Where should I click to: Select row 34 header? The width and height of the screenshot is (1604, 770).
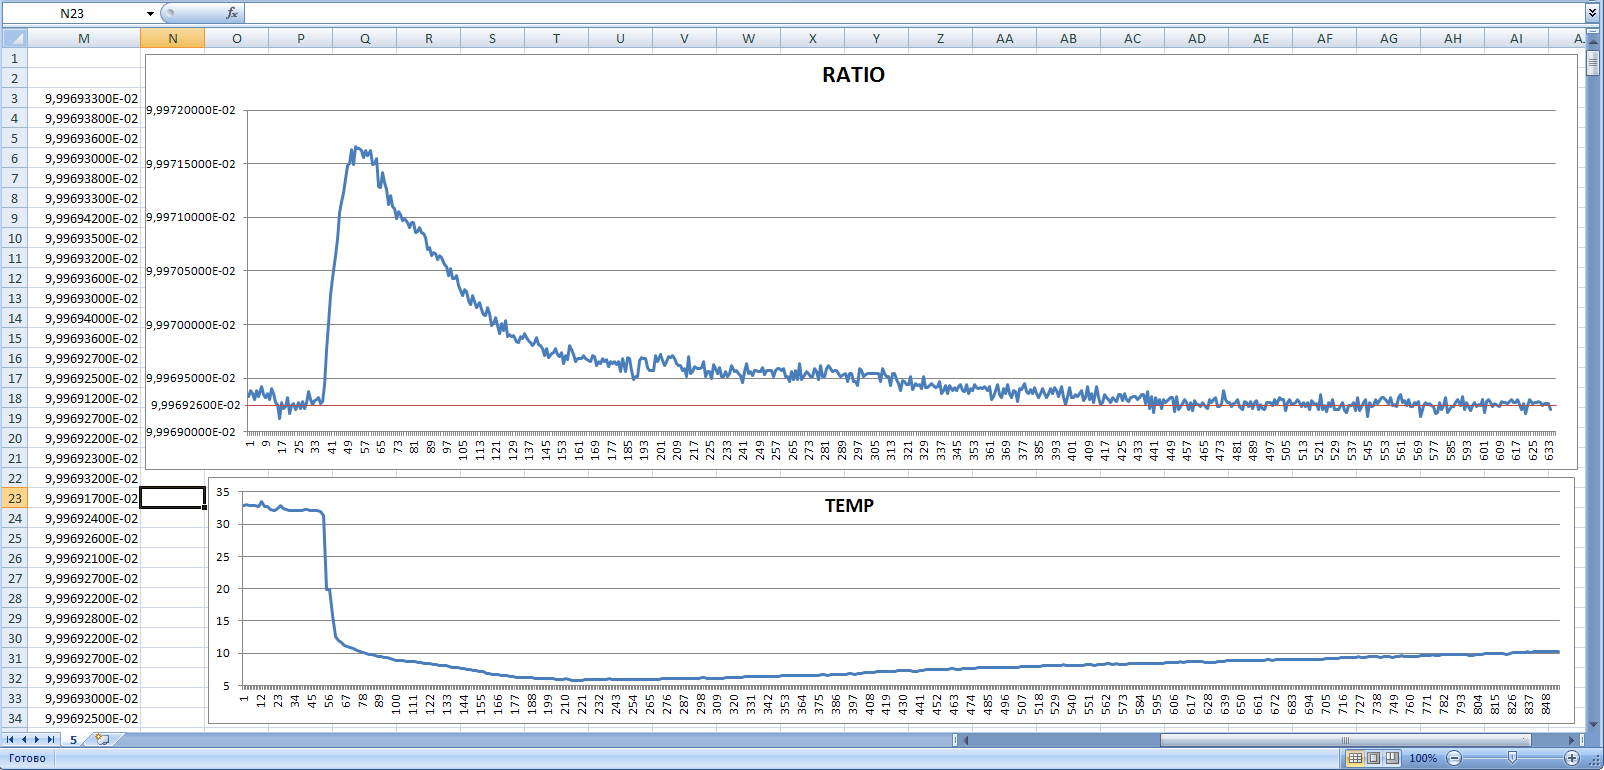[14, 718]
